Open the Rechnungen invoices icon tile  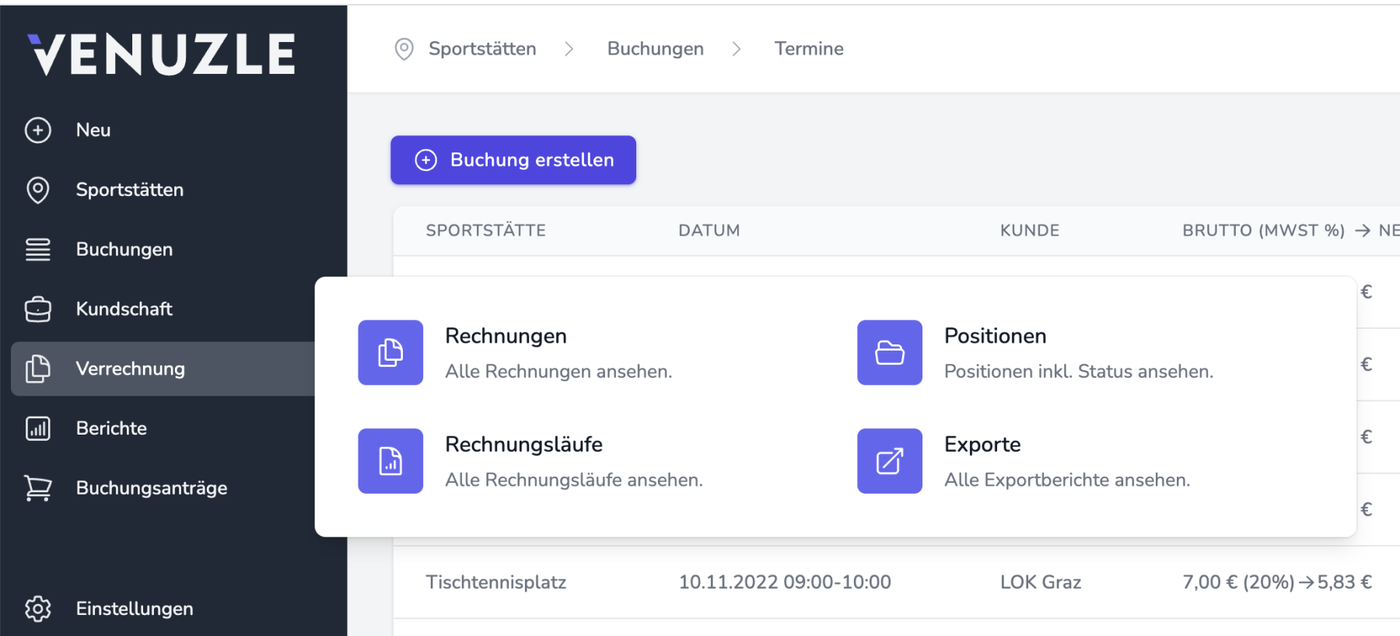(x=390, y=352)
